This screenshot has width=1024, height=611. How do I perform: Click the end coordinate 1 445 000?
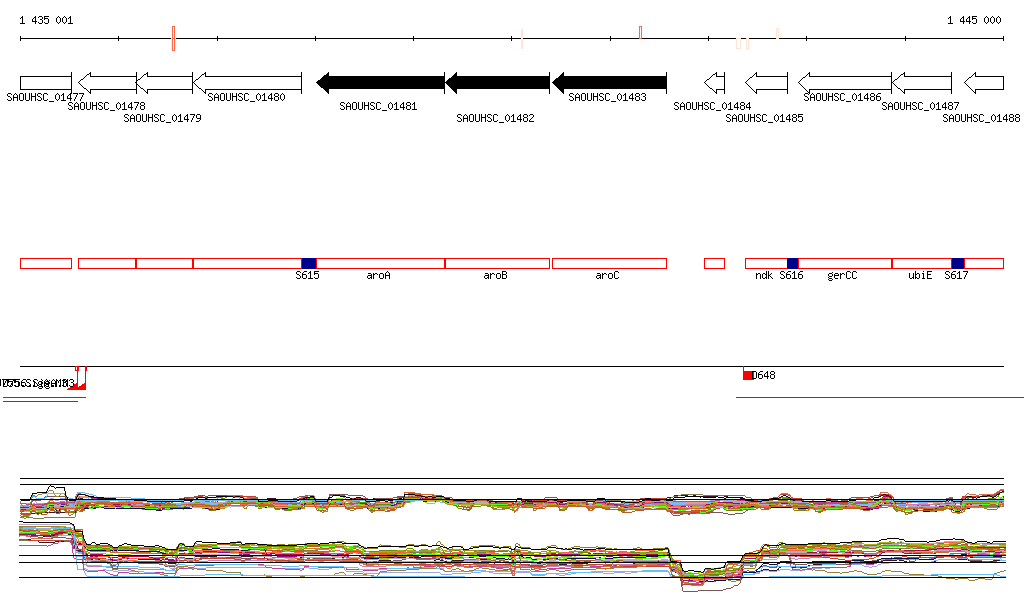point(974,20)
